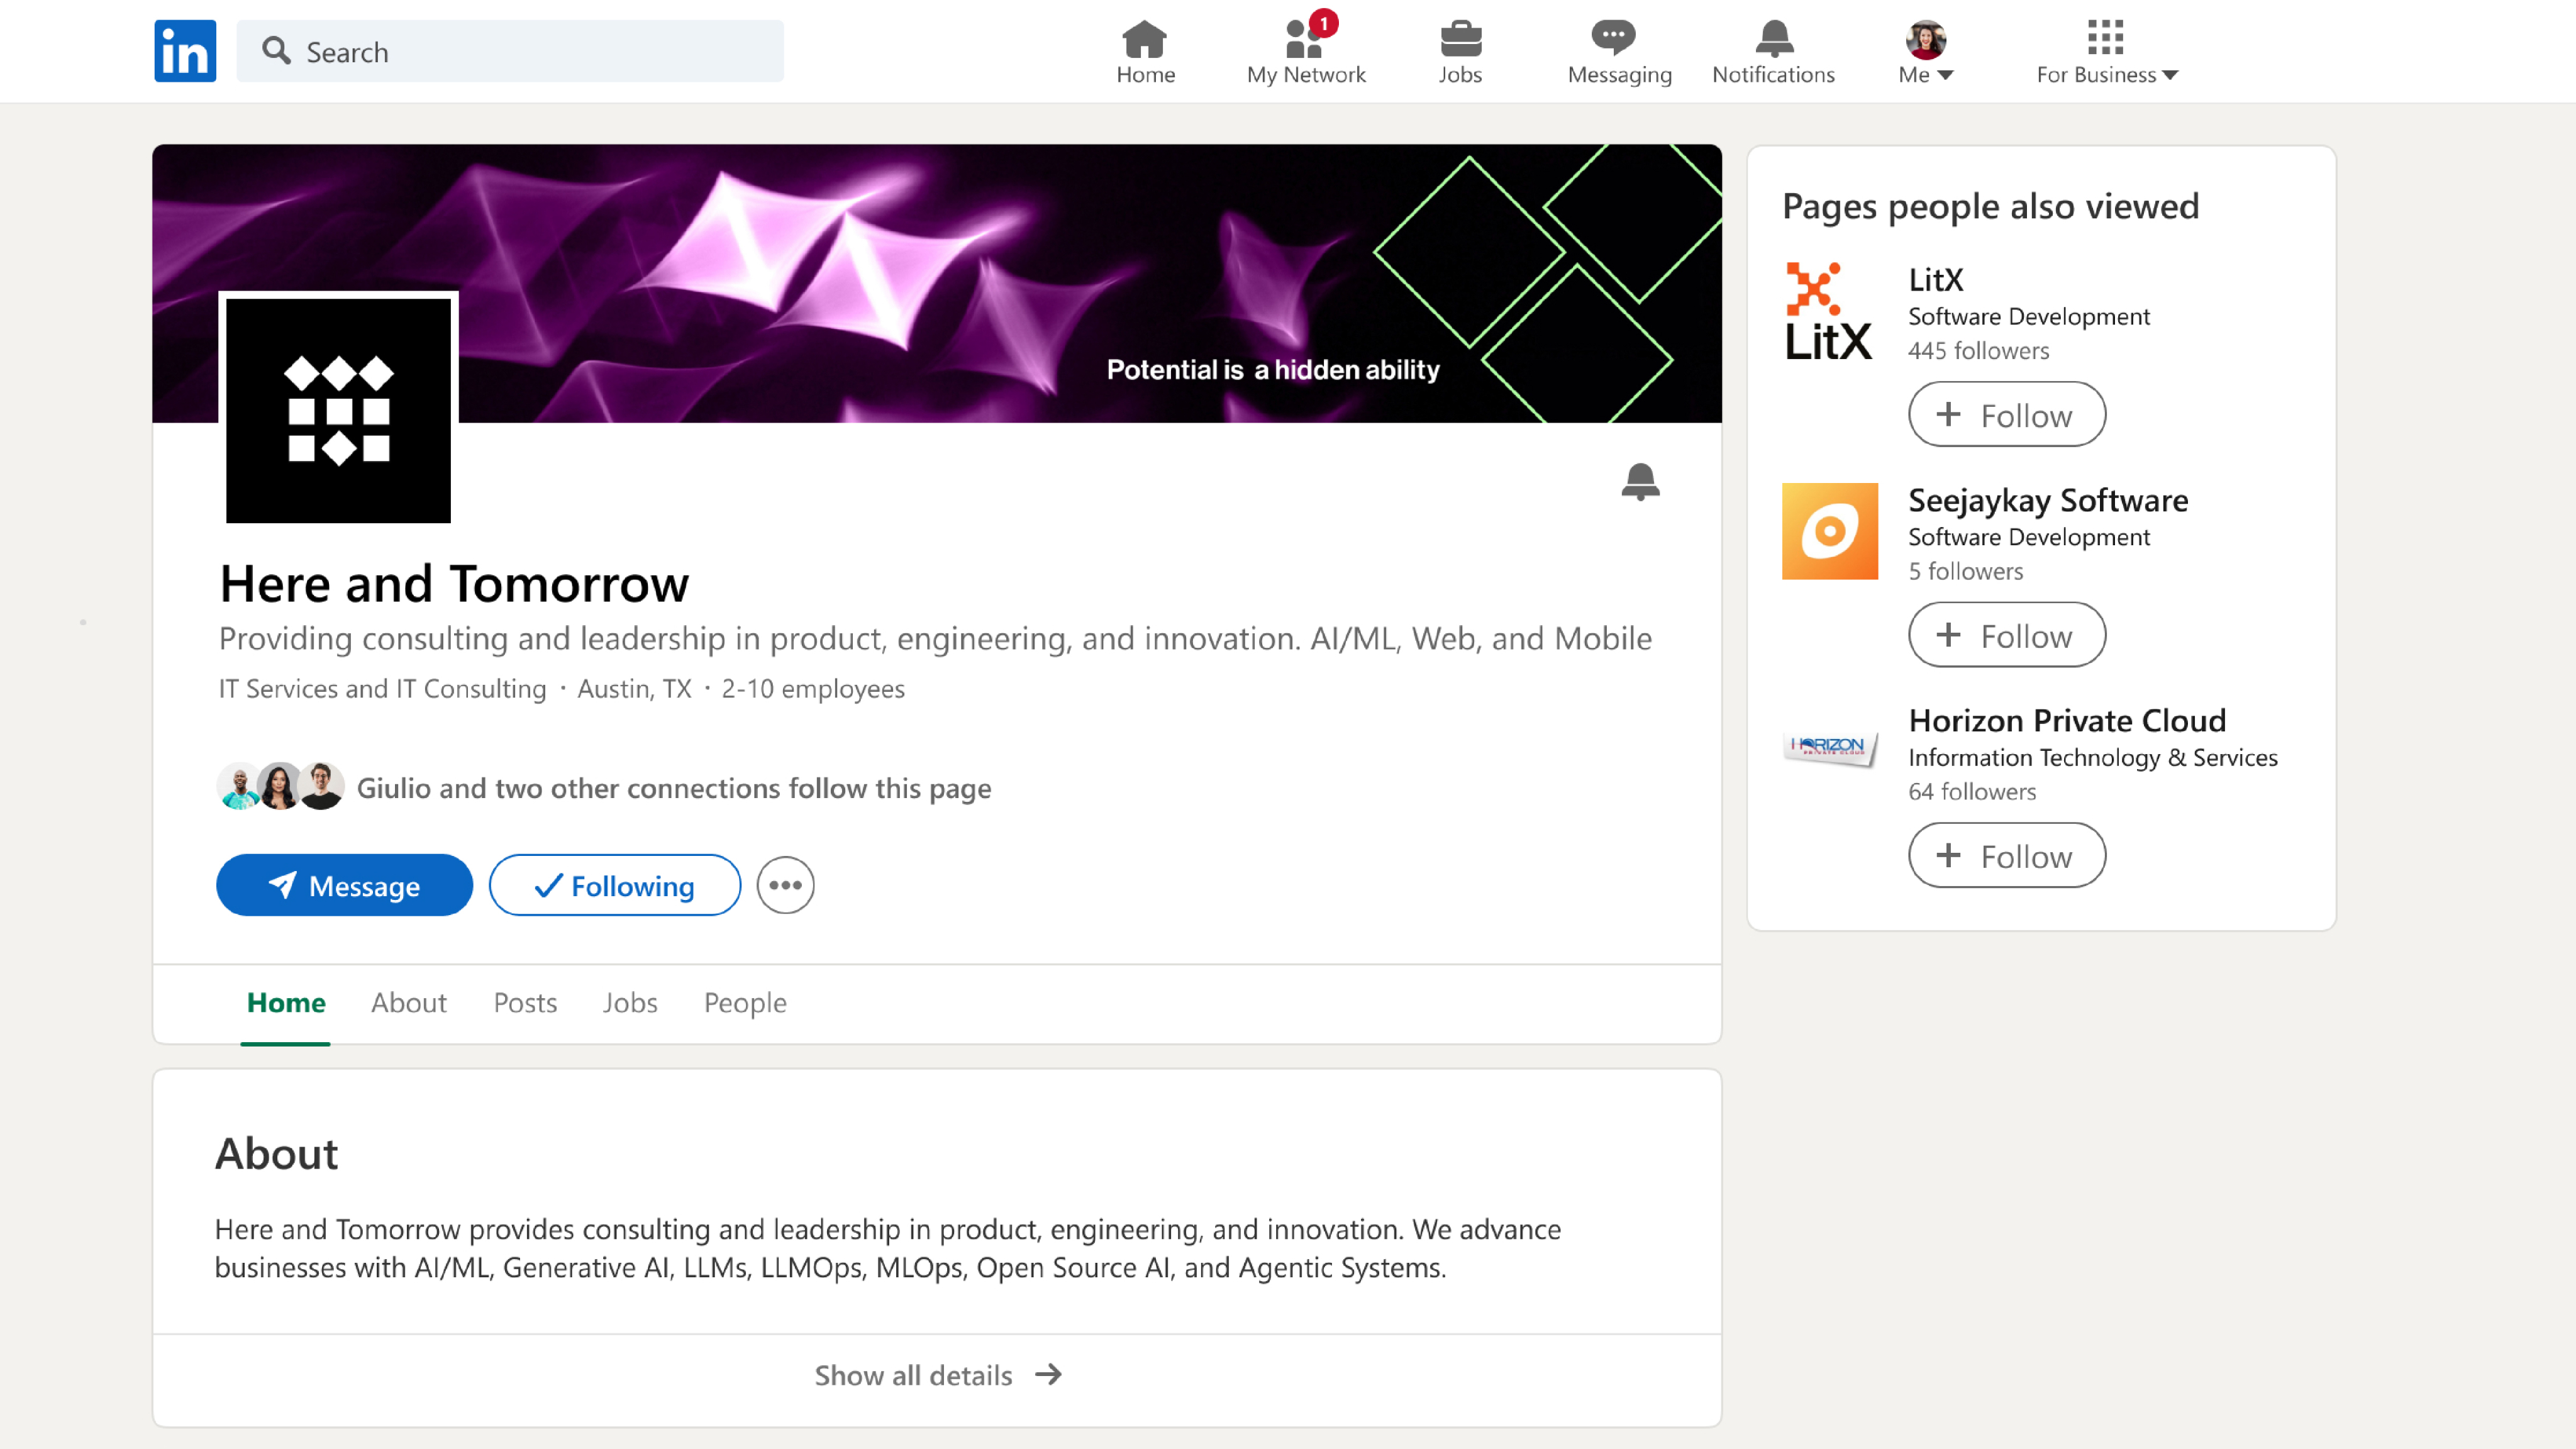Expand the For Business dropdown
This screenshot has width=2576, height=1449.
tap(2106, 52)
